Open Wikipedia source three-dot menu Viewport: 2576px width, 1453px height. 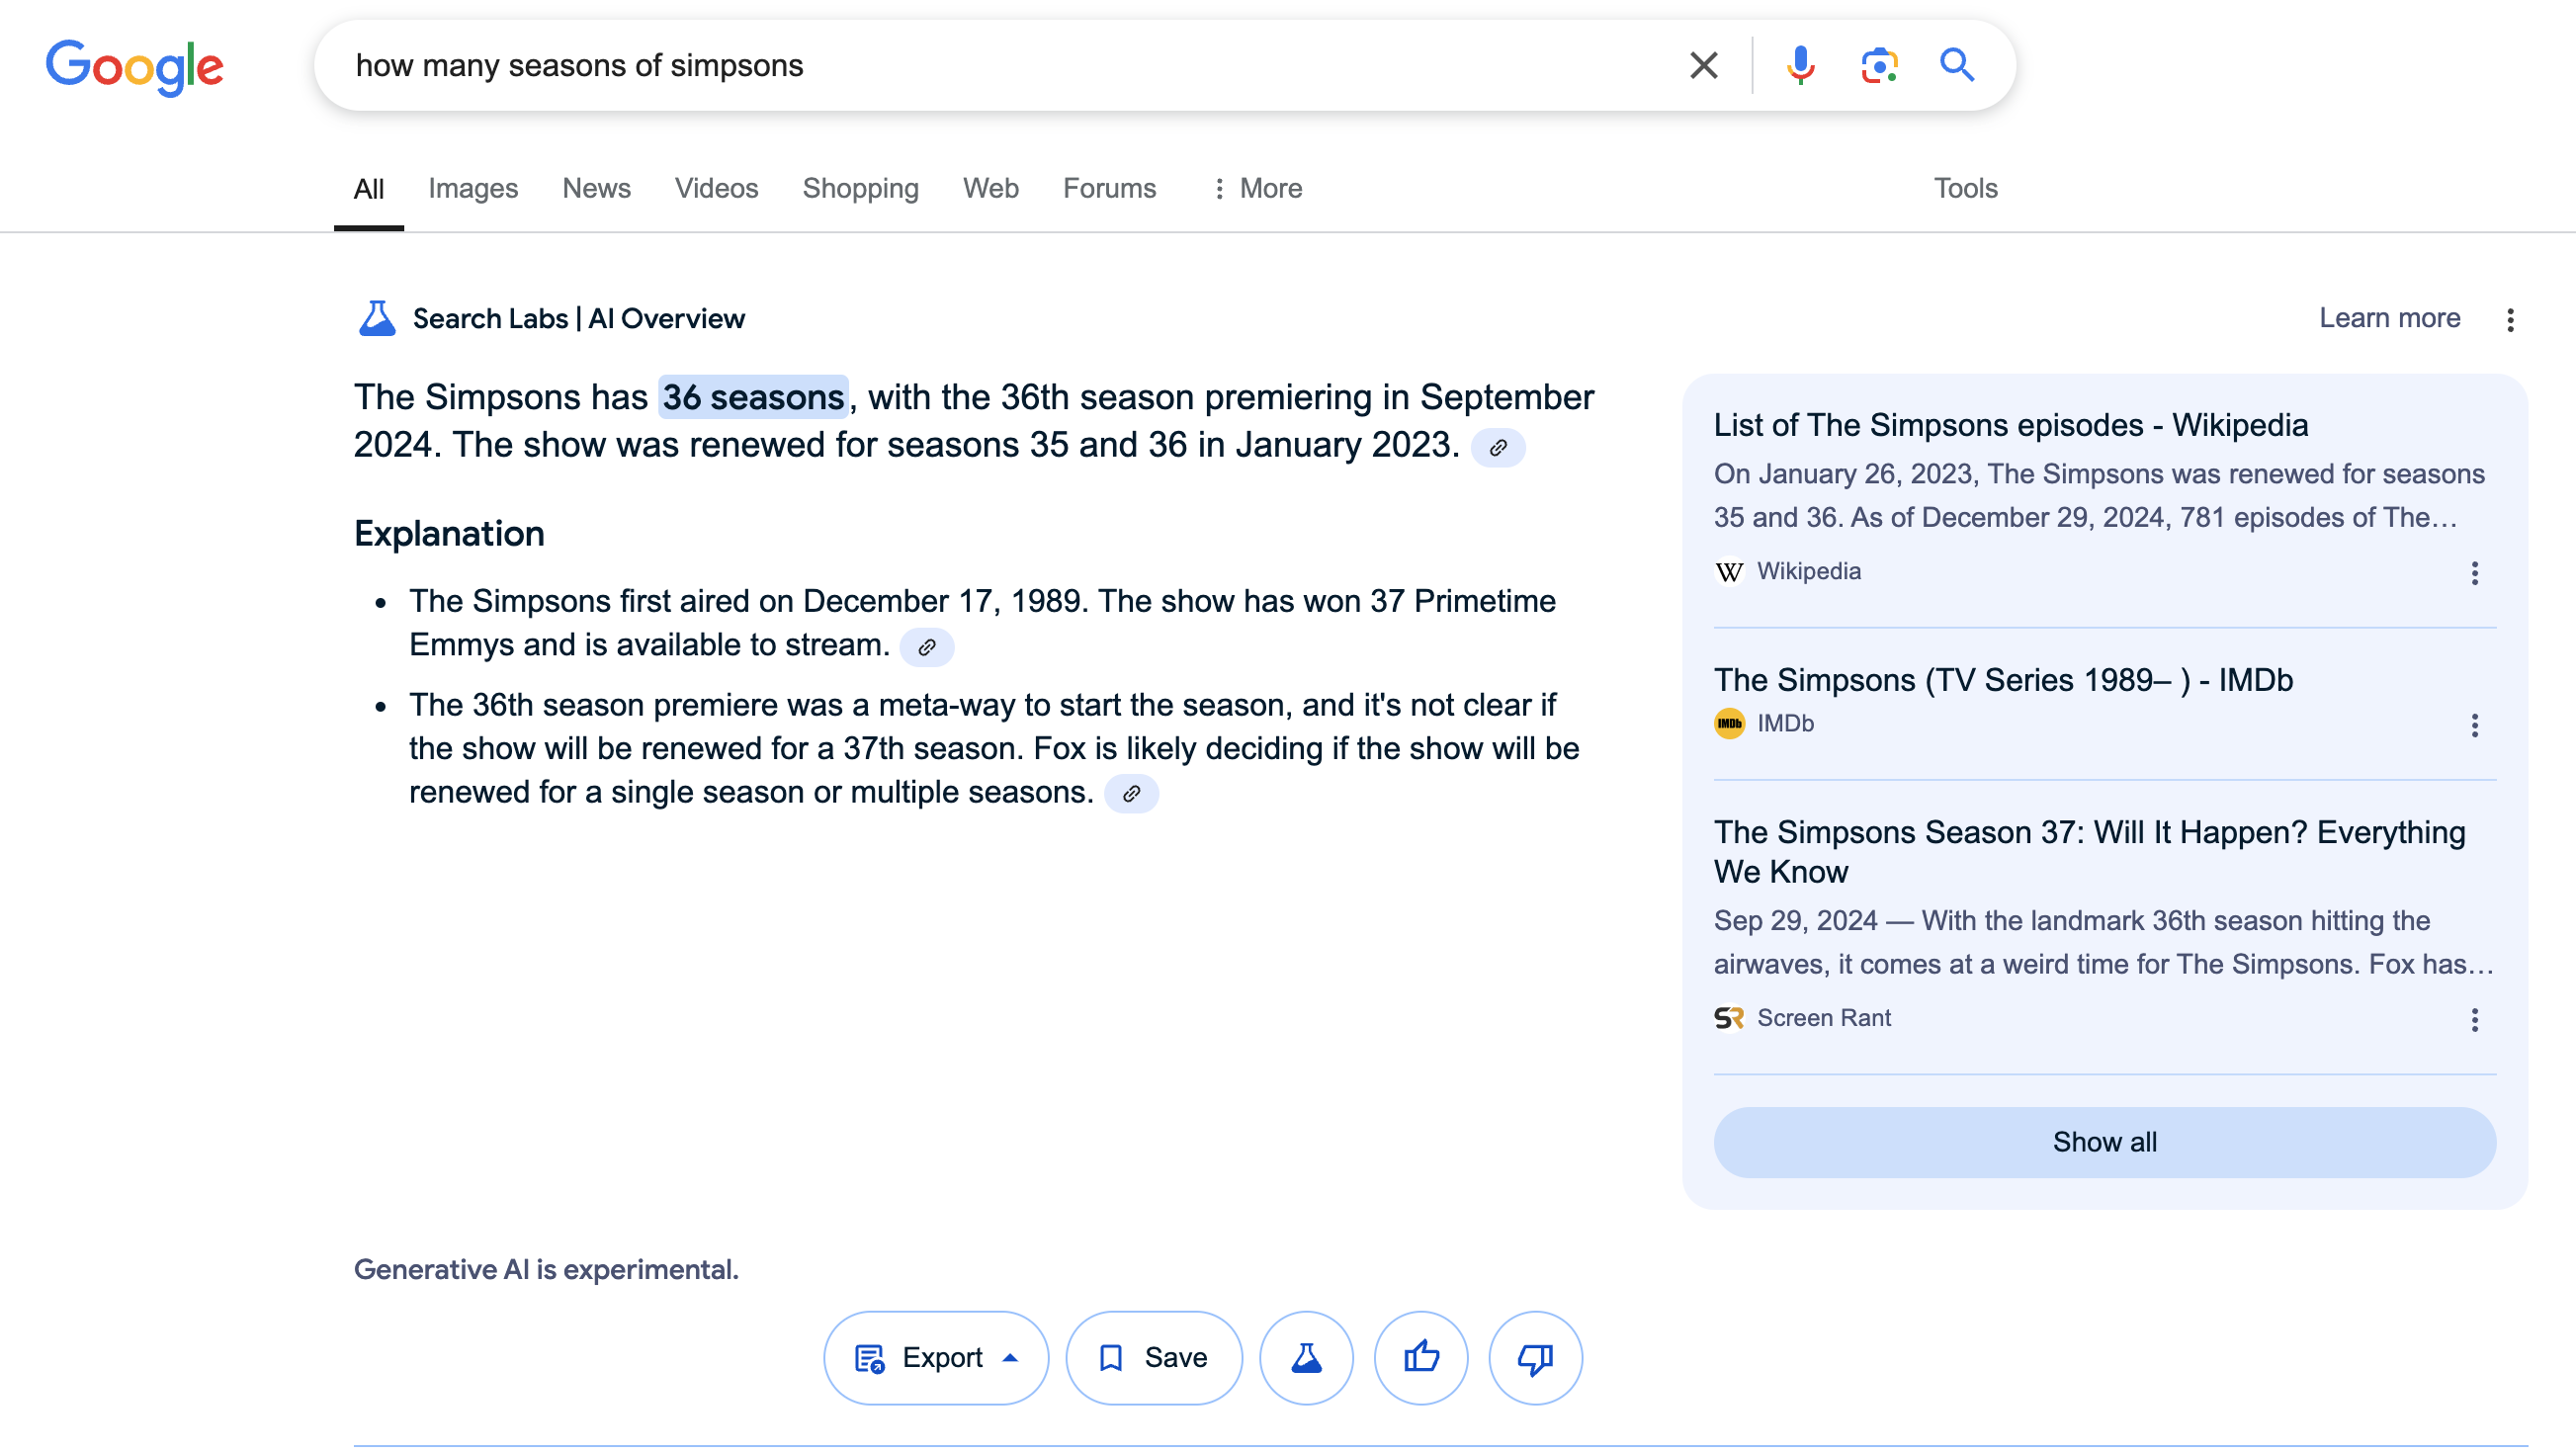click(2473, 573)
